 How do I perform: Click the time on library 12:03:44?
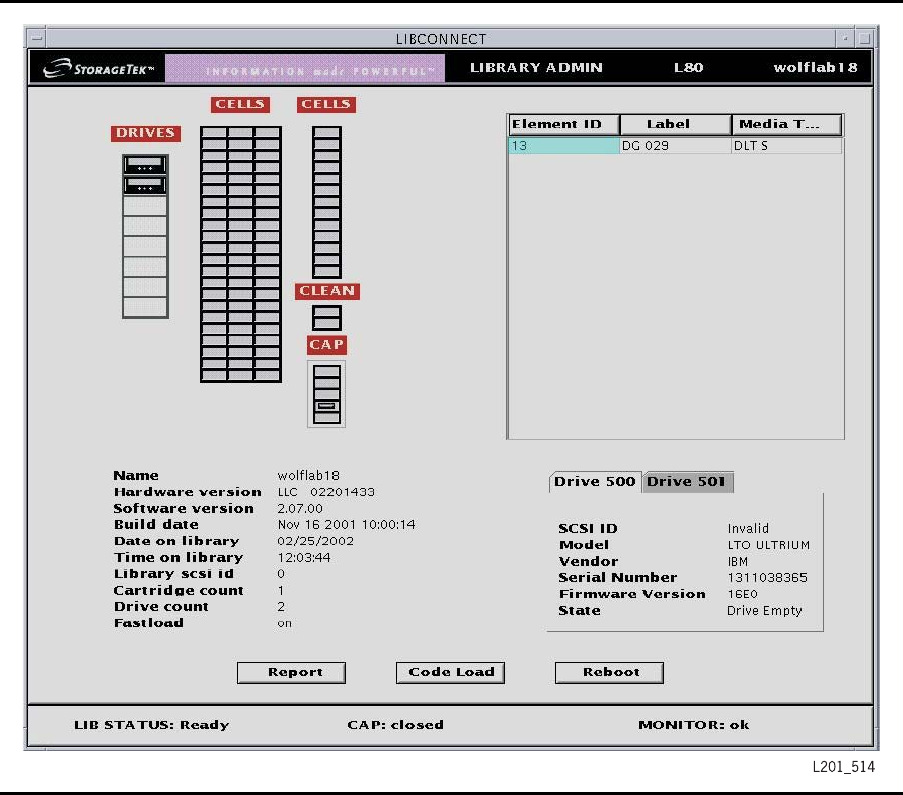point(303,558)
